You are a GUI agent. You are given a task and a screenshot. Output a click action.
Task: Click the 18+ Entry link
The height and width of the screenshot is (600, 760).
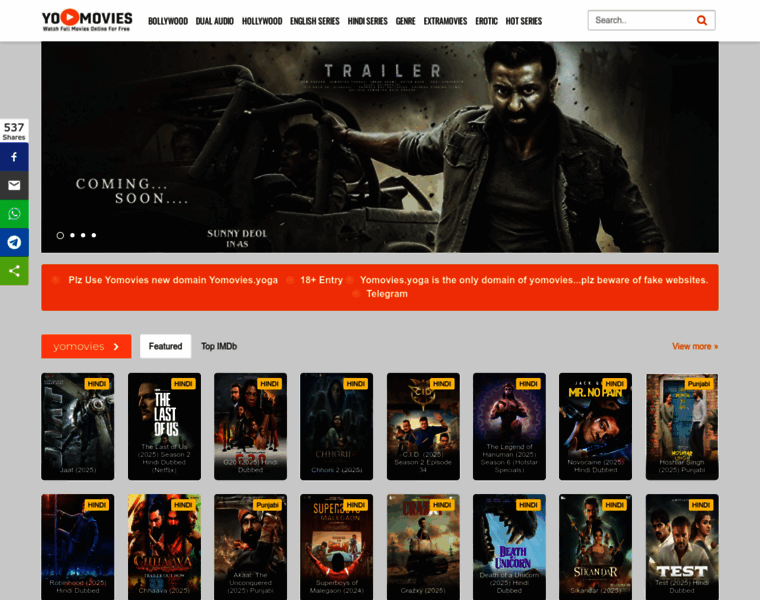(x=321, y=280)
